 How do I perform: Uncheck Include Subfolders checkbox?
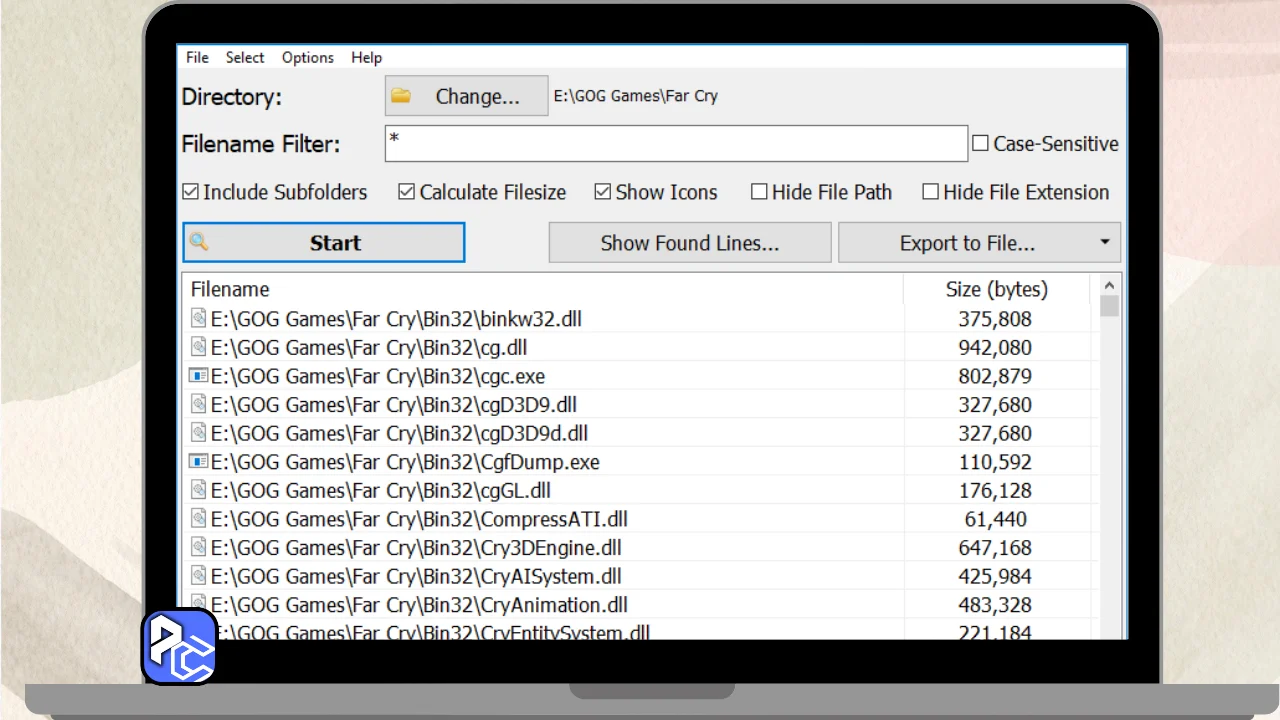[x=191, y=192]
